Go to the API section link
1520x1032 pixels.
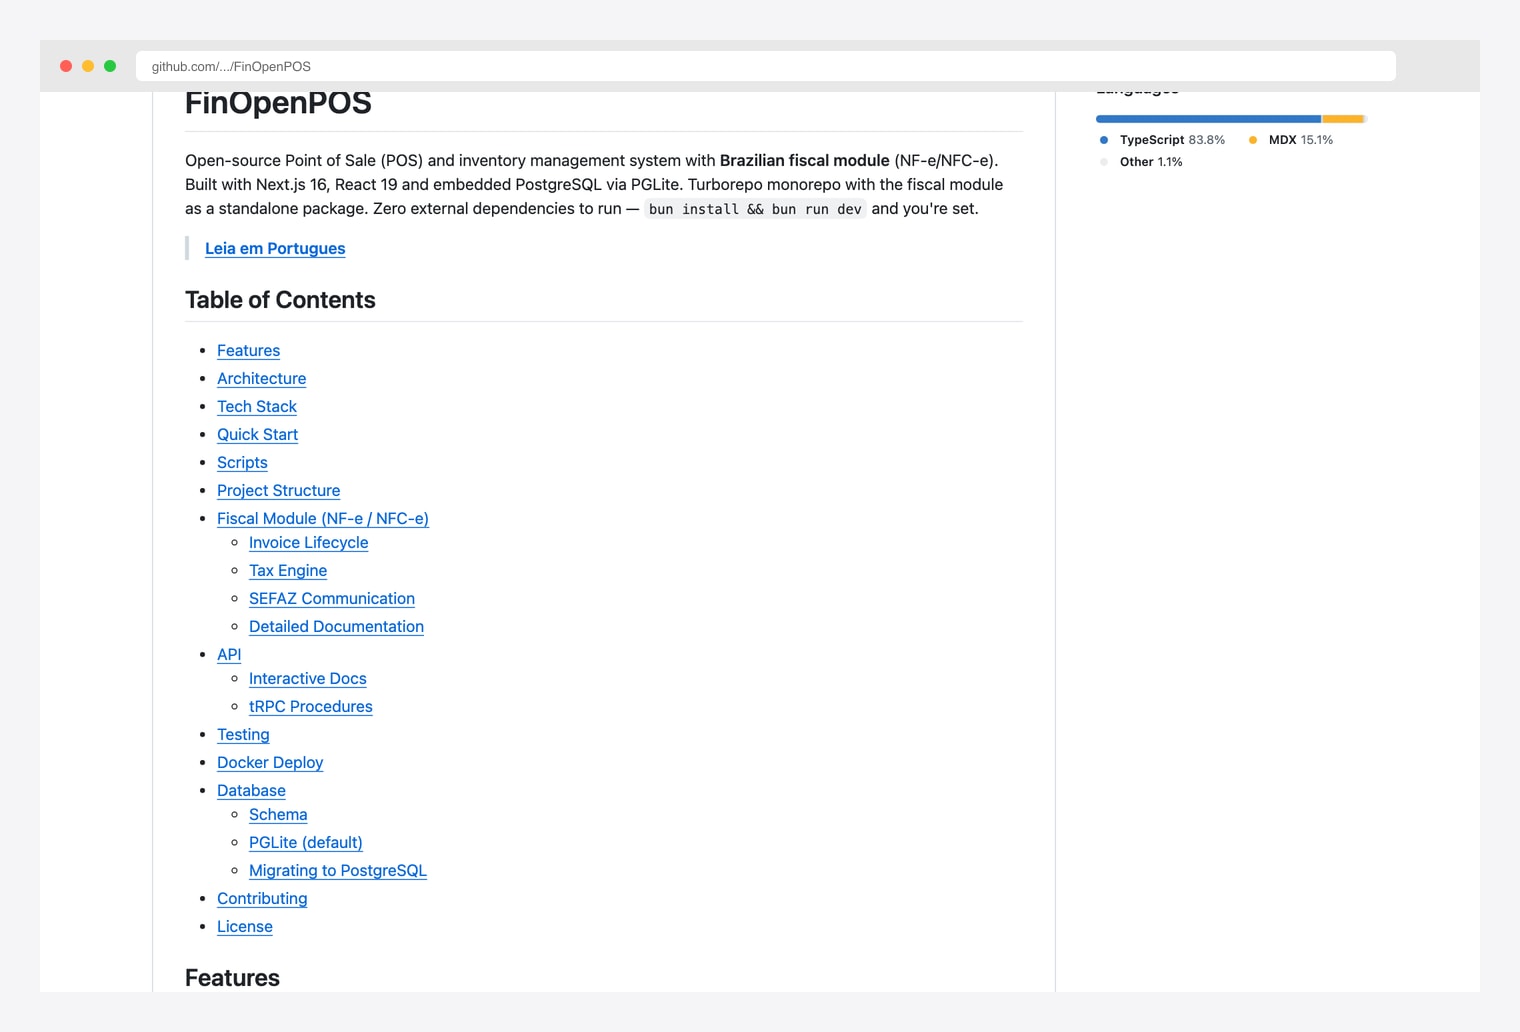[229, 654]
